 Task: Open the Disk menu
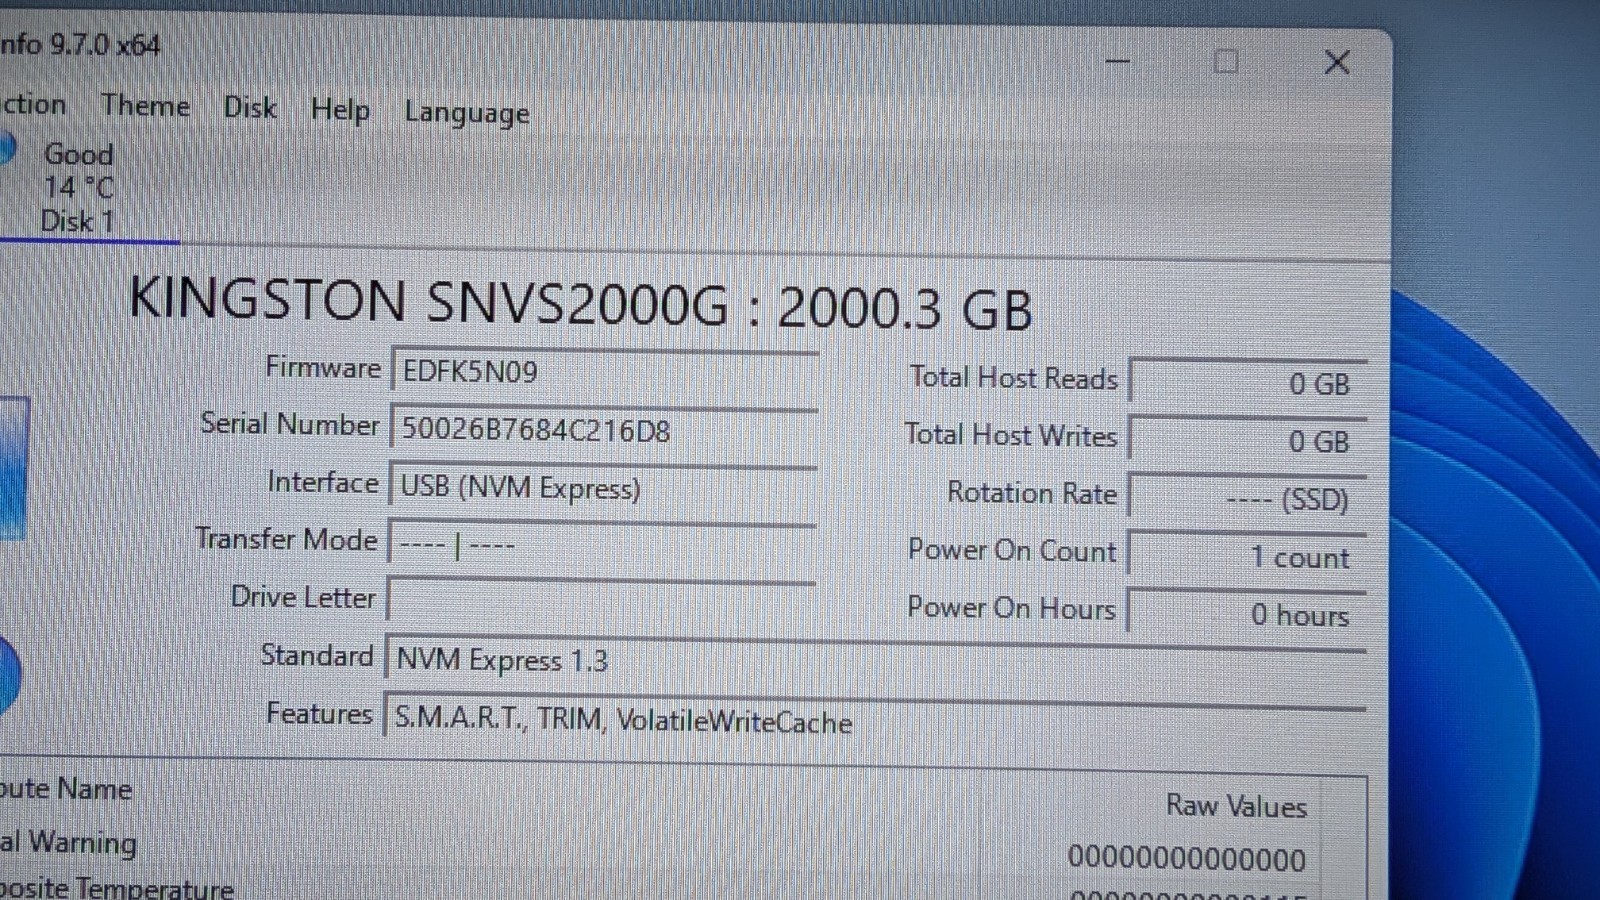point(250,108)
